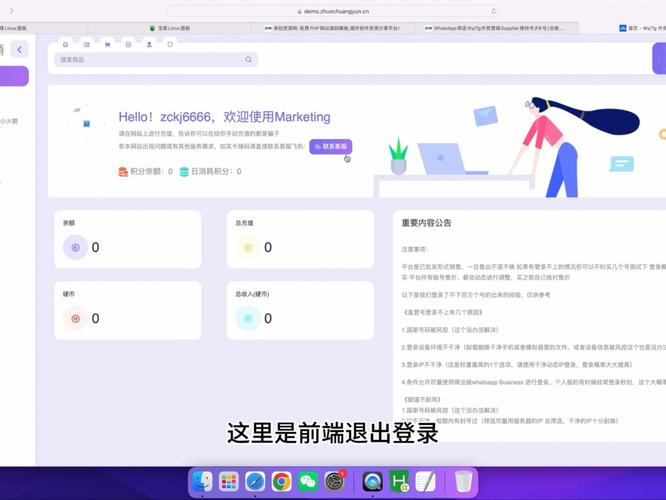Click the home icon in top toolbar
666x500 pixels.
(x=65, y=44)
